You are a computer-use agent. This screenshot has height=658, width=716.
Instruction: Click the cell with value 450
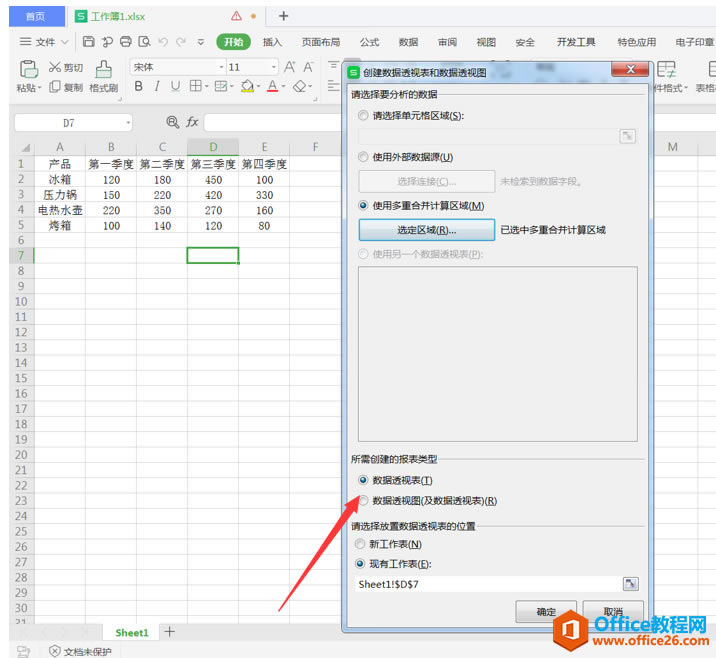(213, 180)
